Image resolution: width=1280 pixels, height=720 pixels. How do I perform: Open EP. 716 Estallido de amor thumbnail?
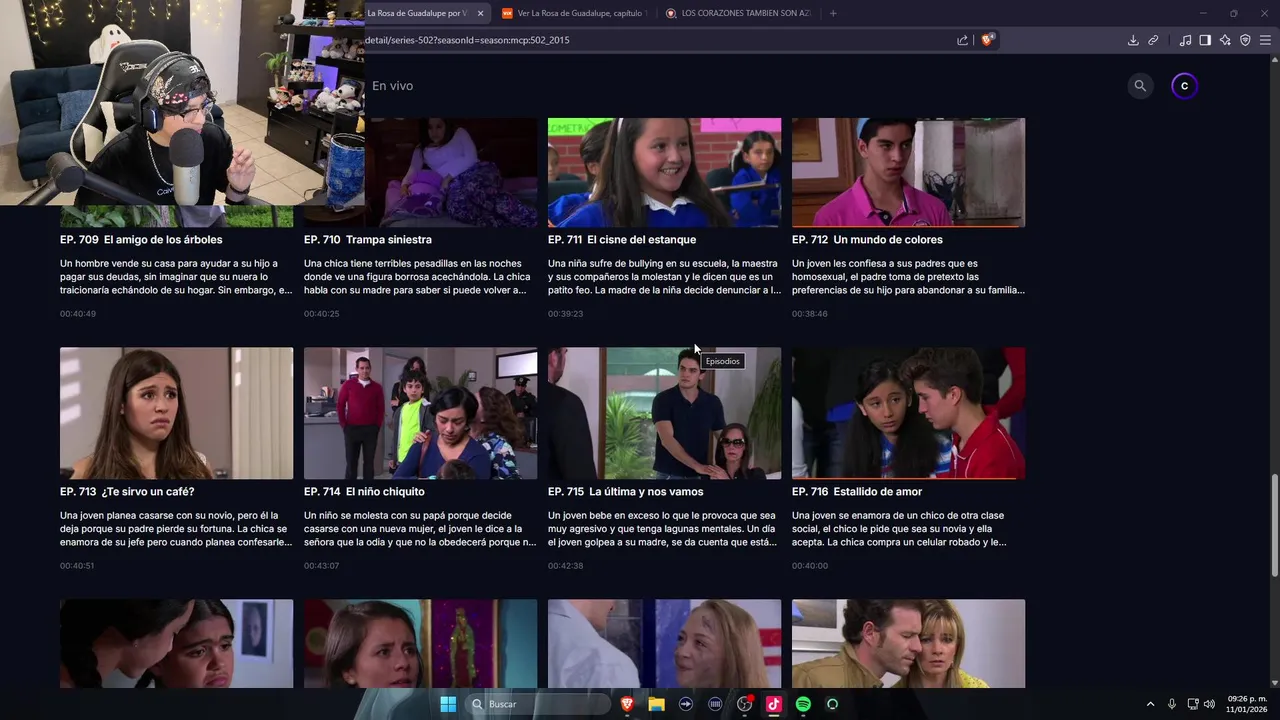[x=908, y=413]
